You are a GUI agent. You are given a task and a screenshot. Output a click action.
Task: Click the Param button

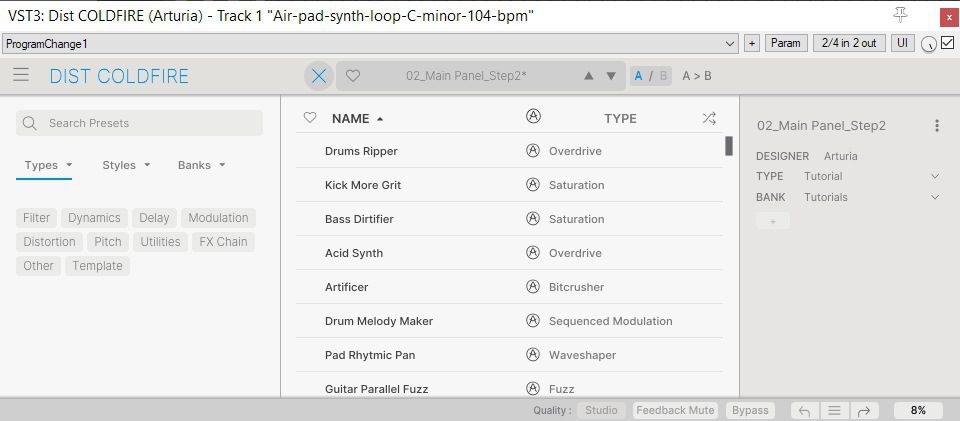coord(786,43)
